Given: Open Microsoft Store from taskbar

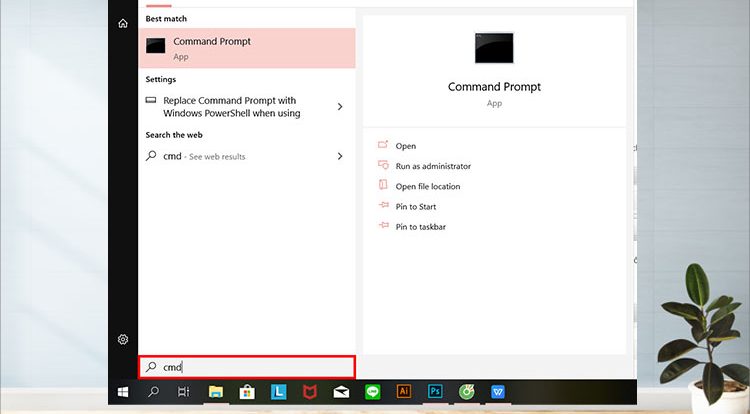Looking at the screenshot, I should click(x=247, y=392).
